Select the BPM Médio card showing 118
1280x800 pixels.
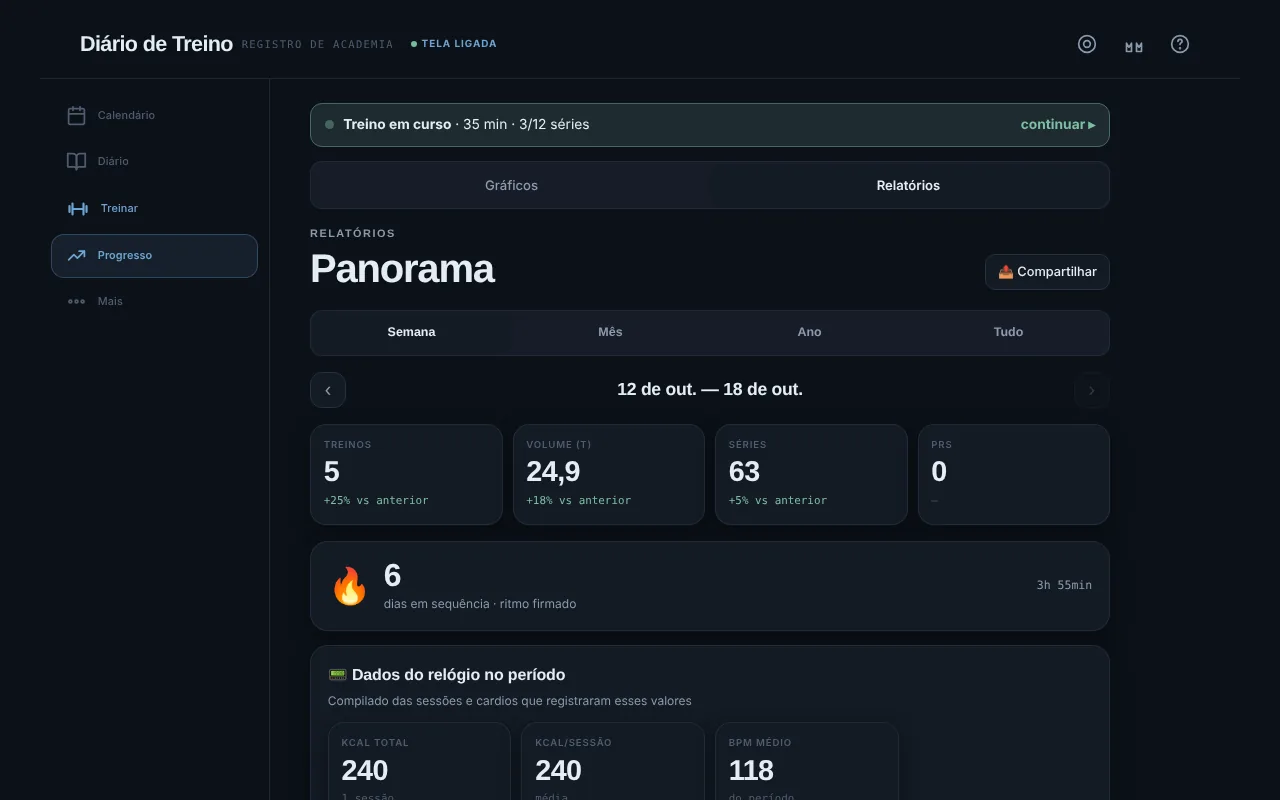point(807,761)
